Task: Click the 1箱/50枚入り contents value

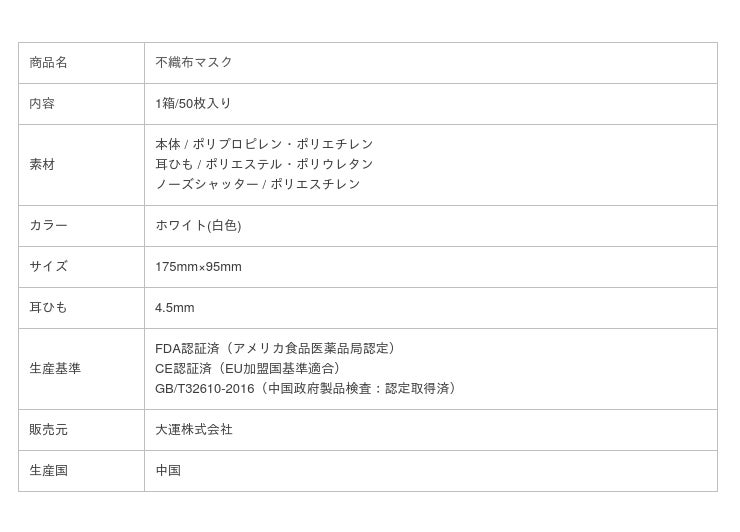Action: click(193, 103)
